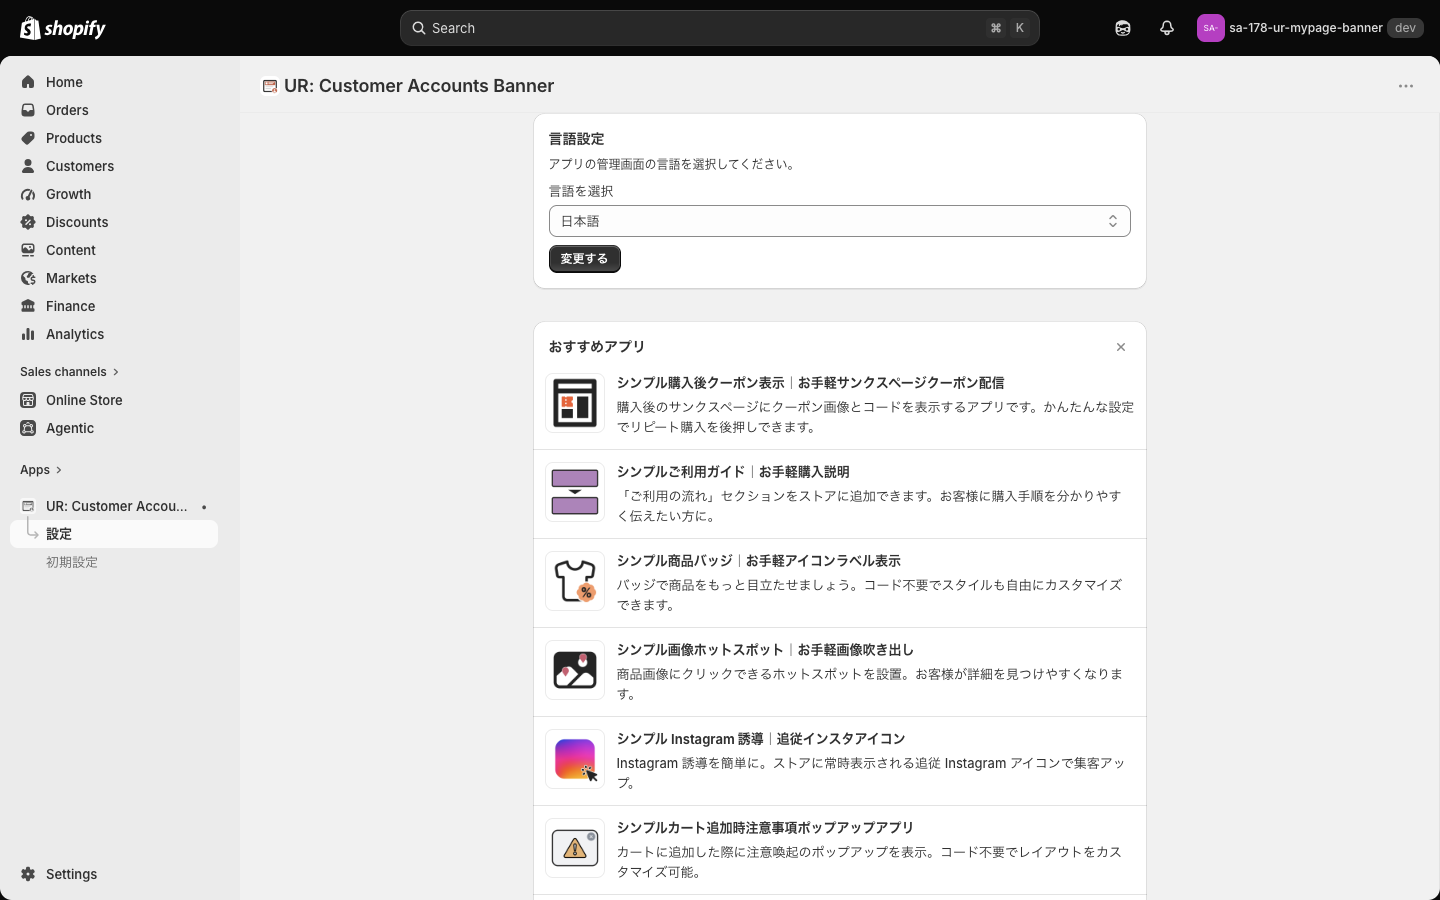The height and width of the screenshot is (900, 1440).
Task: Click the Online Store storefront icon
Action: click(x=28, y=400)
